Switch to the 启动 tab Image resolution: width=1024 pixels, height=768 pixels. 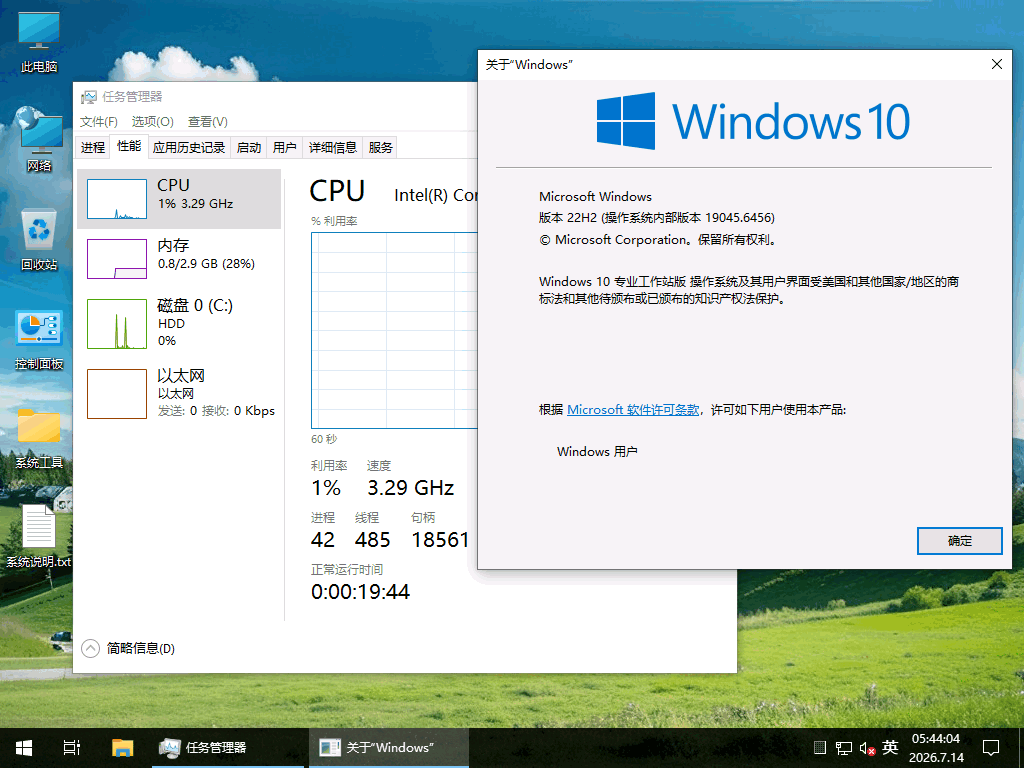(x=249, y=148)
